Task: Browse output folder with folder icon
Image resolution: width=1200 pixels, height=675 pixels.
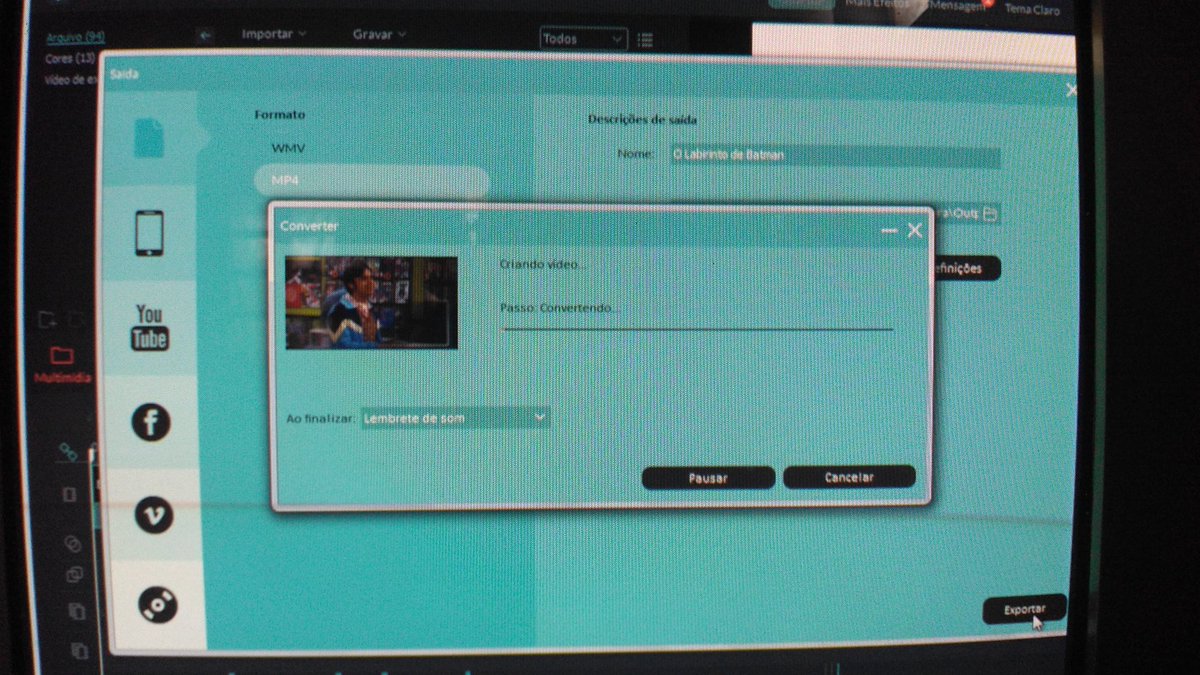Action: coord(990,214)
